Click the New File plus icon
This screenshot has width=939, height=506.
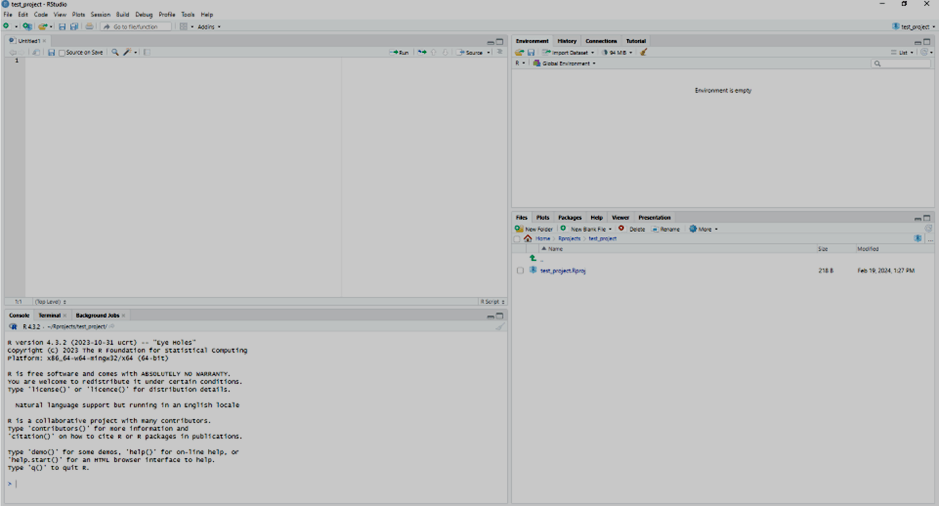pyautogui.click(x=7, y=26)
